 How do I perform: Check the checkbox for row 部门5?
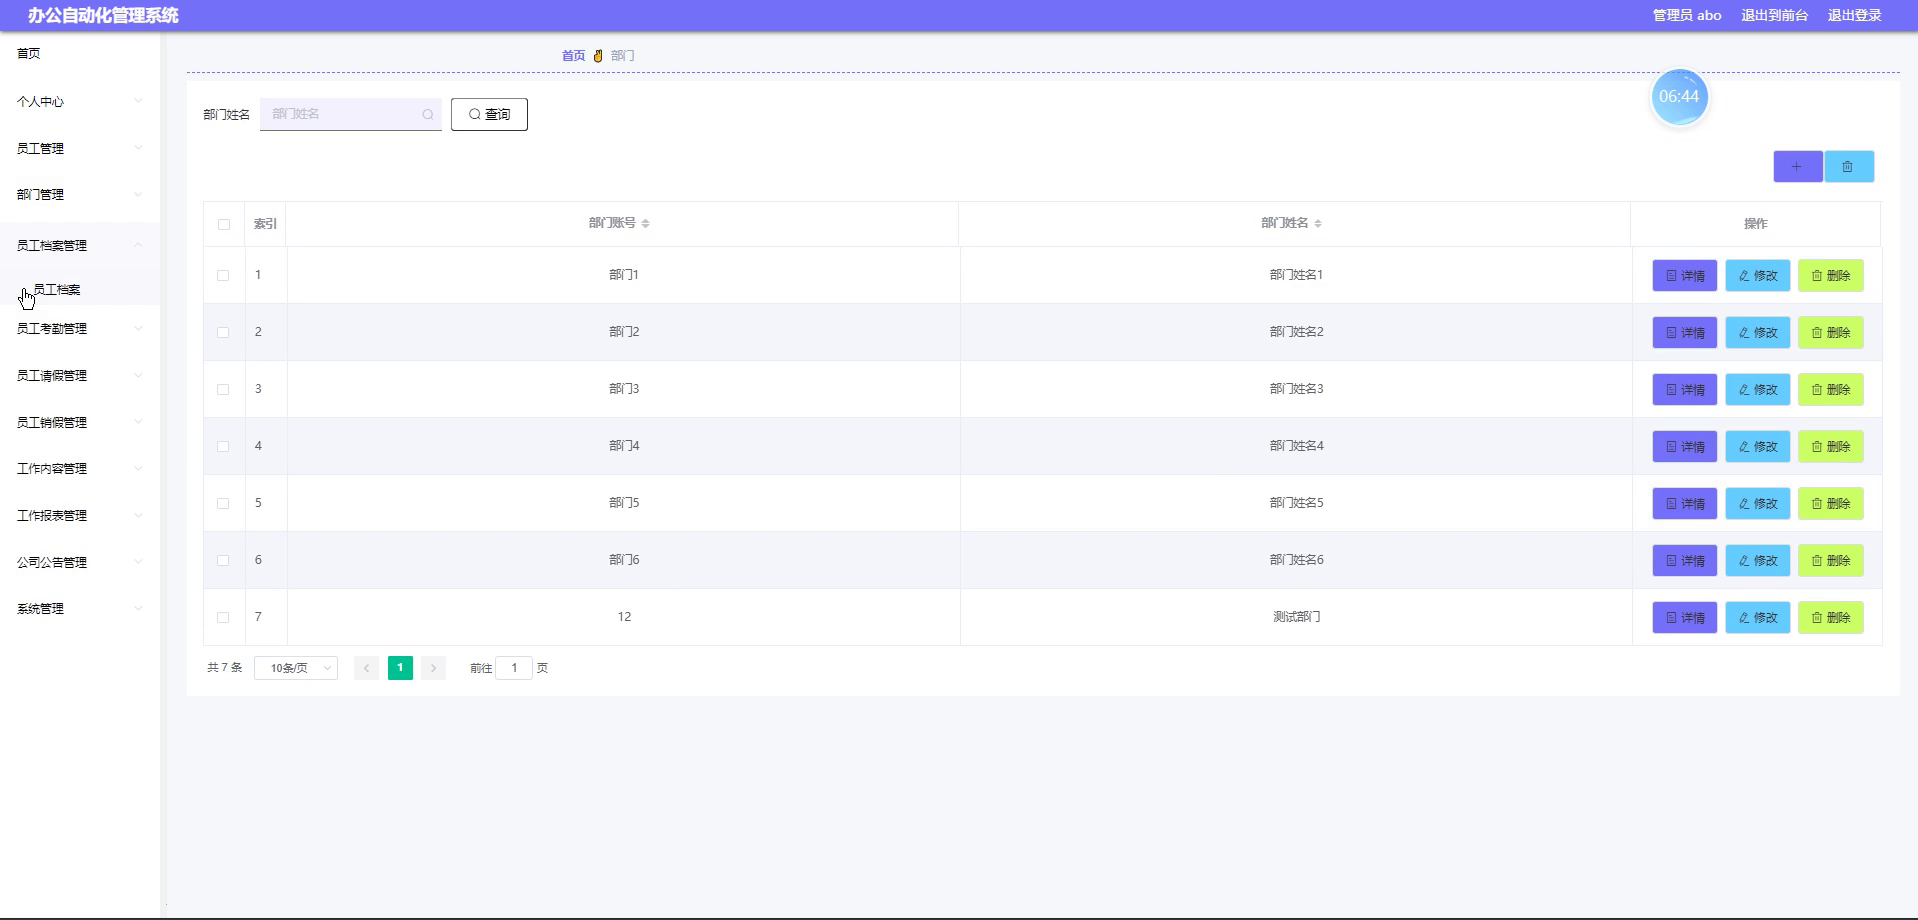(x=223, y=504)
